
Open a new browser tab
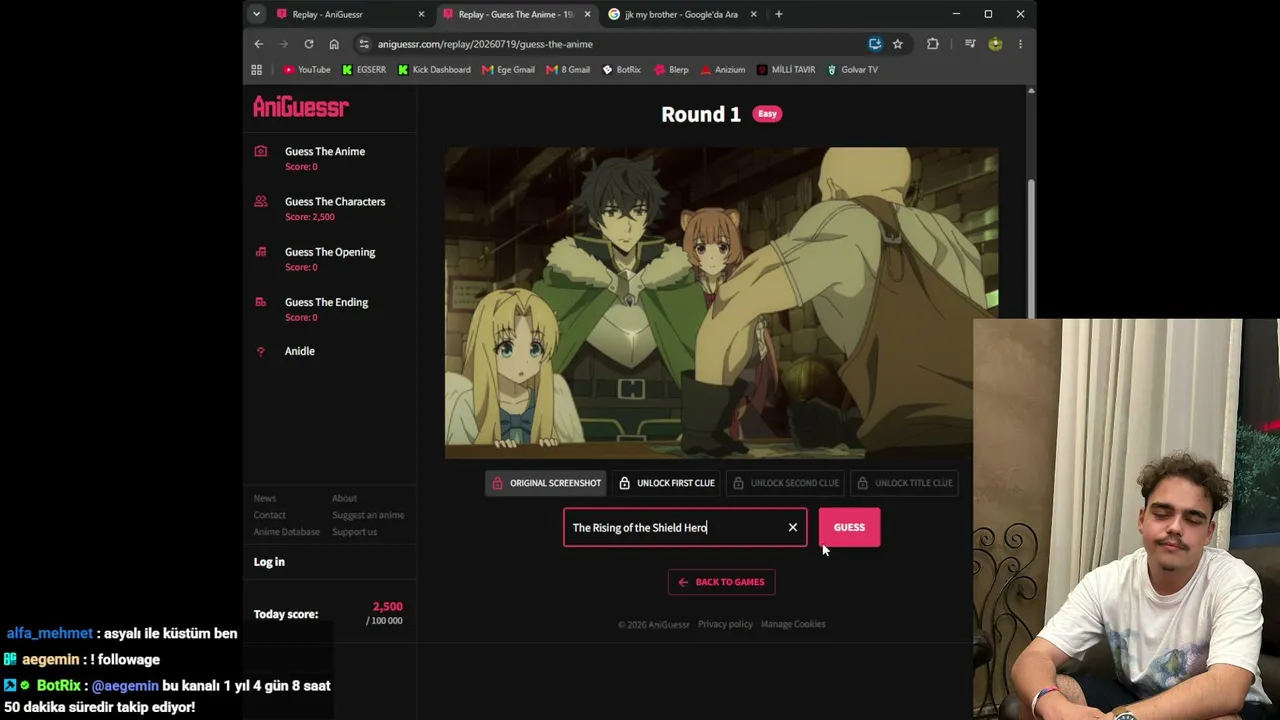pyautogui.click(x=779, y=14)
